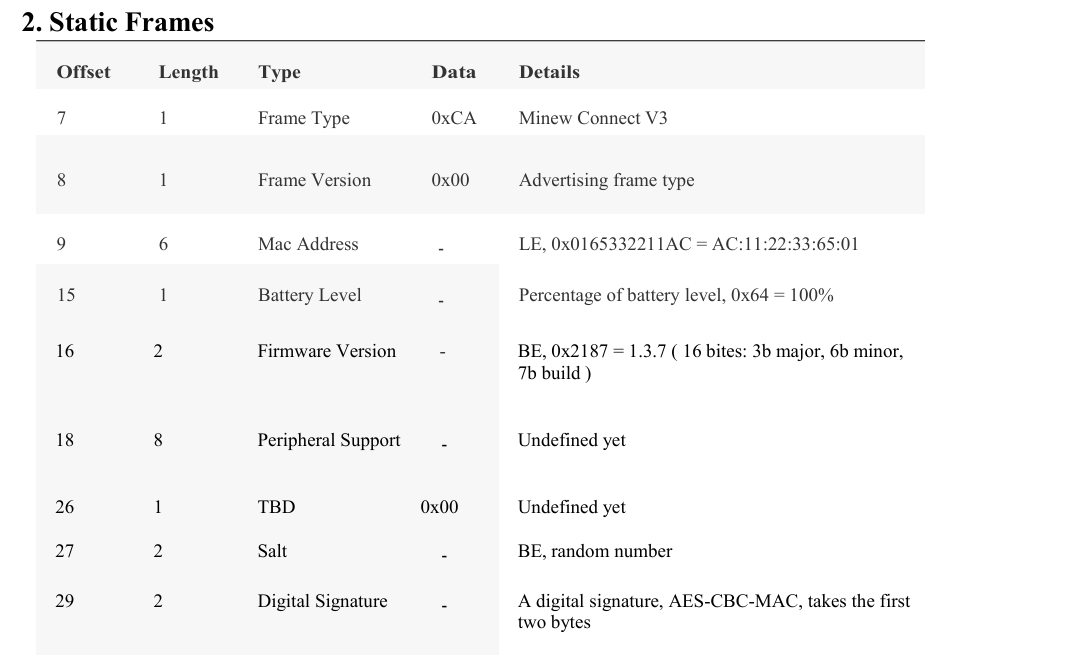Select the Frame Type cell
The width and height of the screenshot is (1072, 656).
[x=304, y=118]
